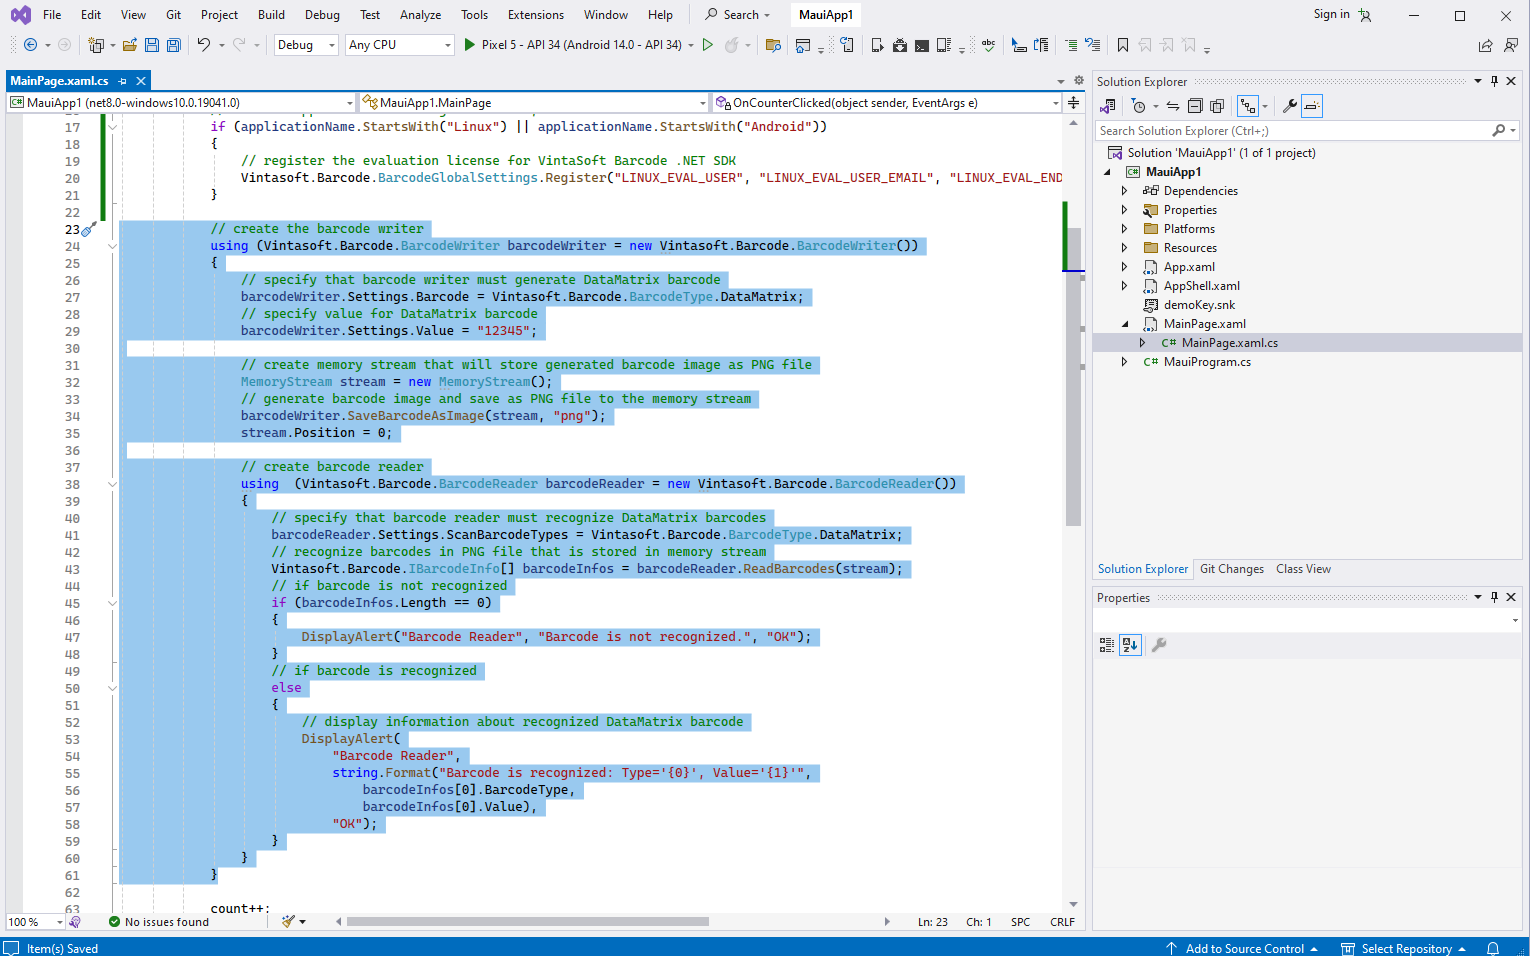Toggle Alphabetical sort in Properties panel
The width and height of the screenshot is (1530, 956).
tap(1130, 645)
